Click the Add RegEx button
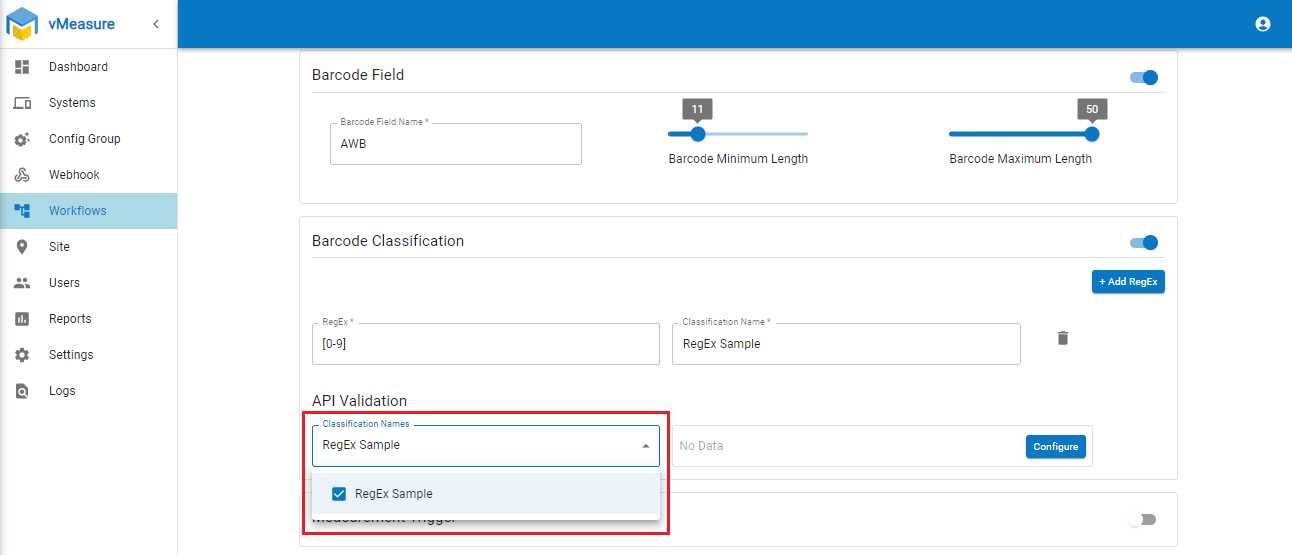Screen dimensions: 1292x555 [1128, 282]
